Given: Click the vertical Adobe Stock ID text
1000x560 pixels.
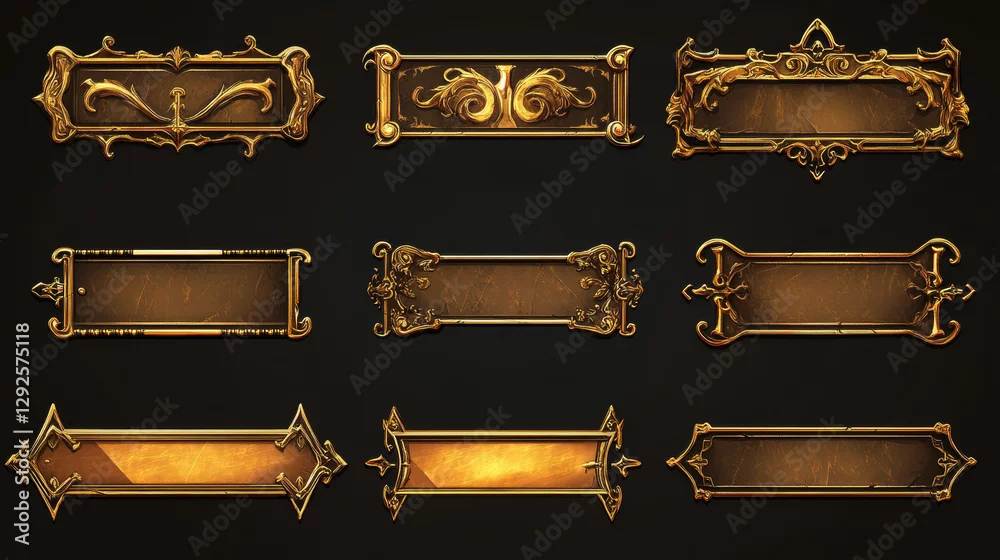Looking at the screenshot, I should click(x=22, y=434).
